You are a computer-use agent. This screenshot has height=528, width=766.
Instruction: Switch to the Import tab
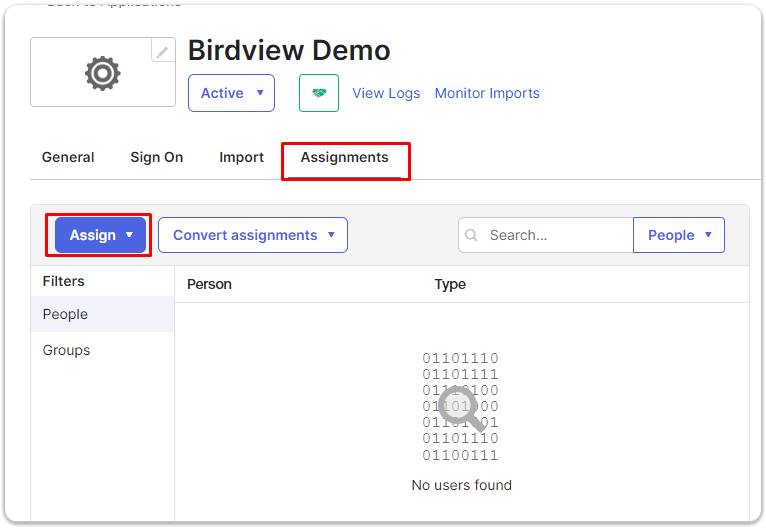tap(241, 157)
